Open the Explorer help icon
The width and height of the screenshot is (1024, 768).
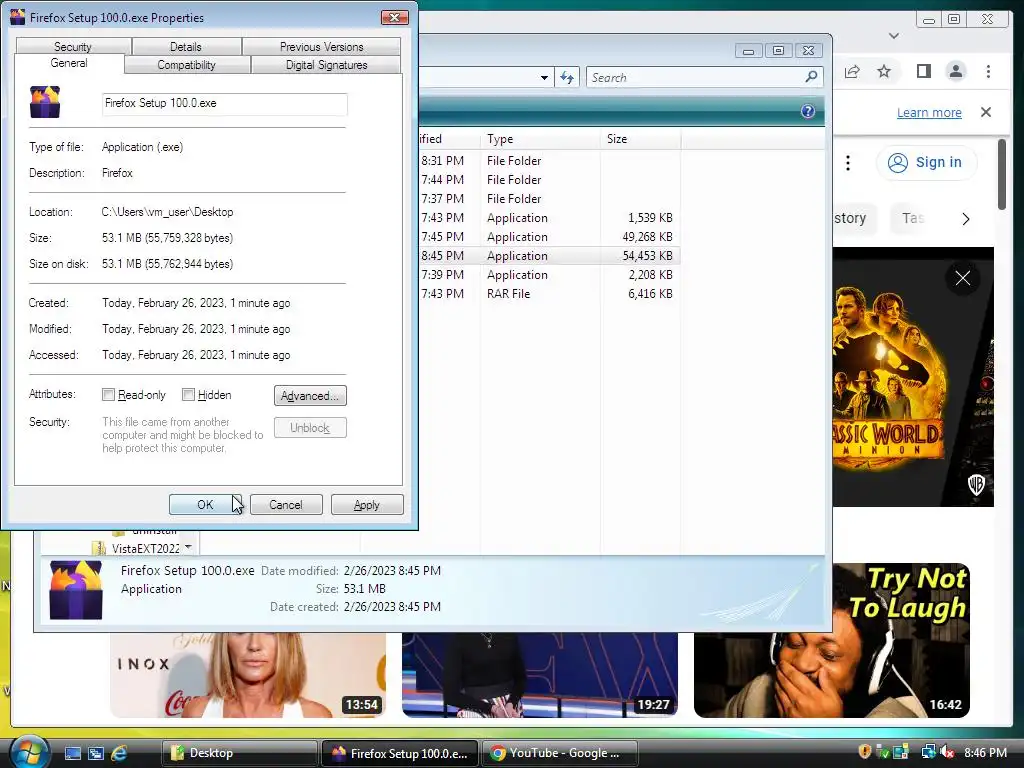click(808, 112)
